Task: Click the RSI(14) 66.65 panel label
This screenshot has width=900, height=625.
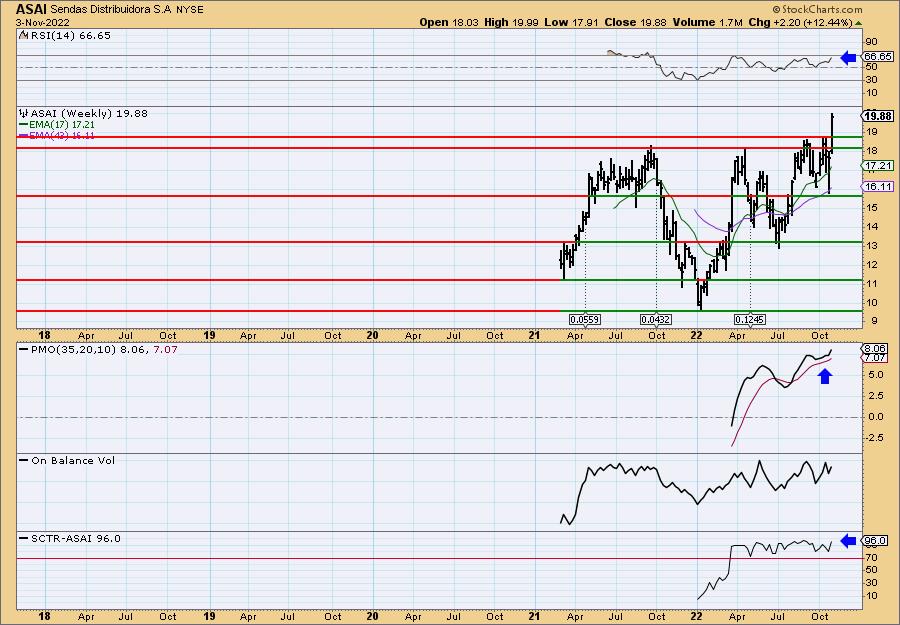Action: pyautogui.click(x=69, y=36)
